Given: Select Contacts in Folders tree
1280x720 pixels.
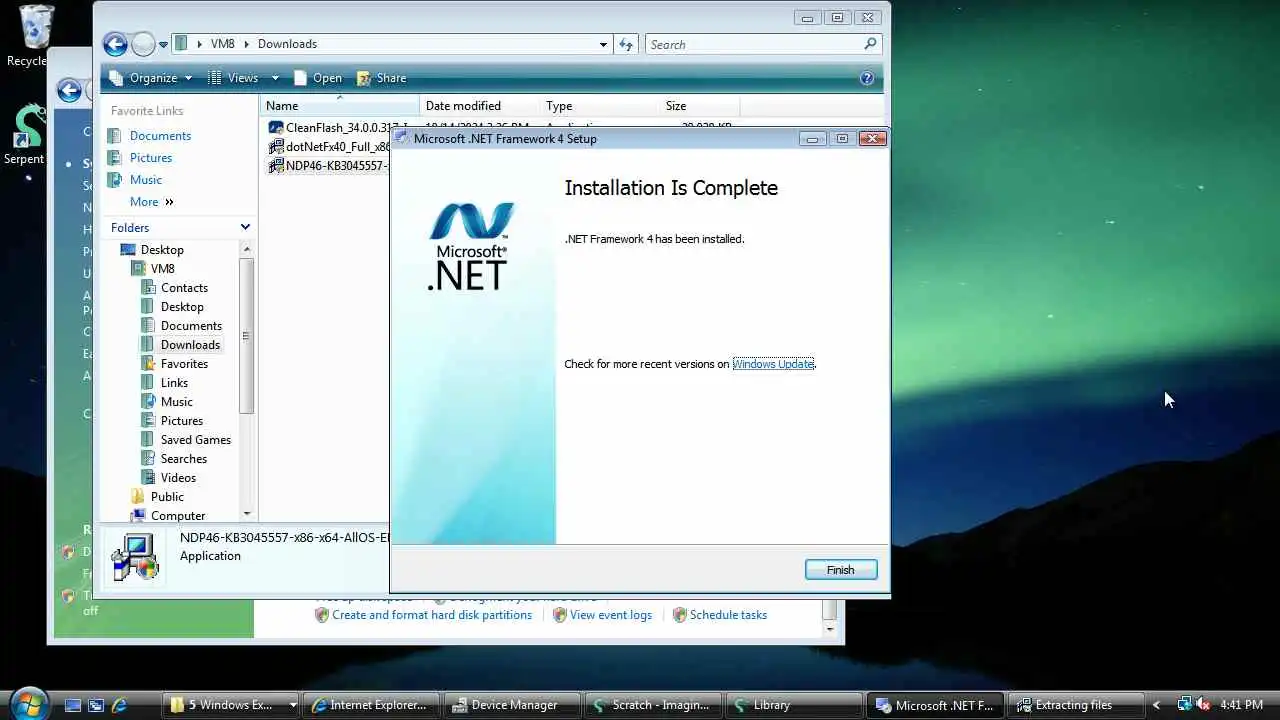Looking at the screenshot, I should coord(184,288).
